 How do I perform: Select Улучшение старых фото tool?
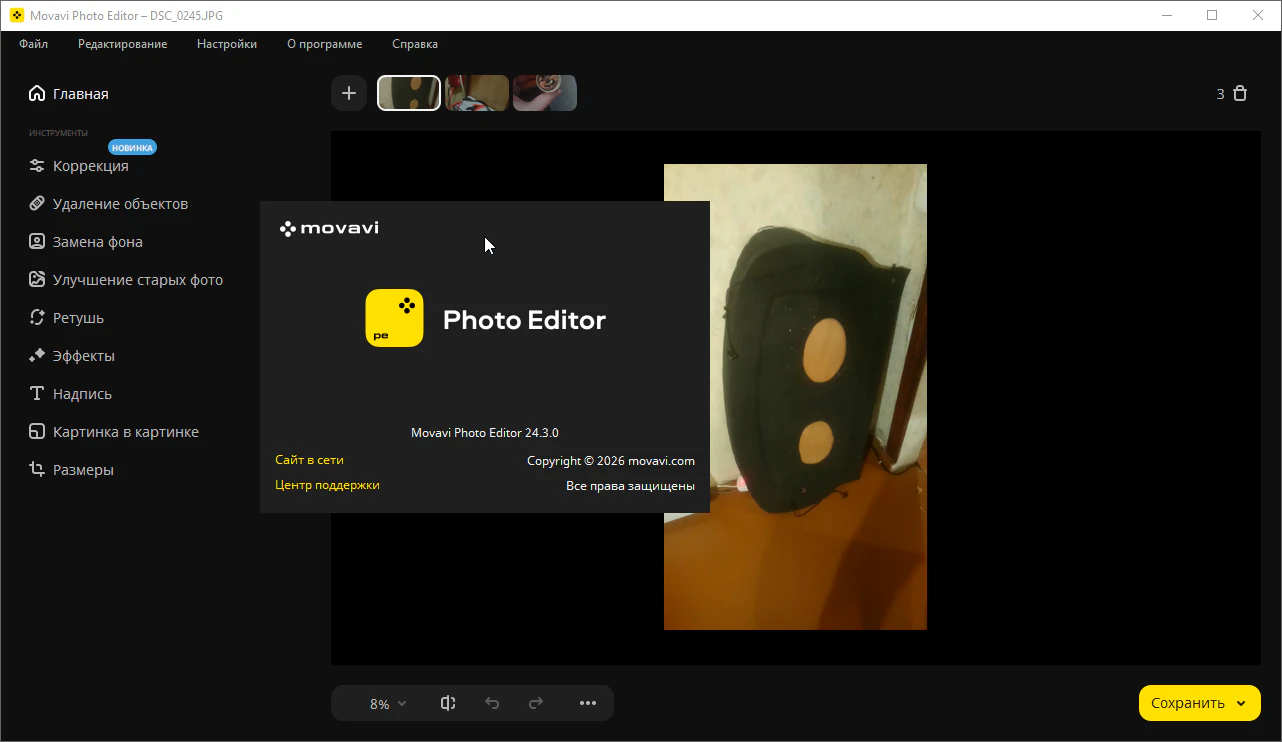point(137,280)
